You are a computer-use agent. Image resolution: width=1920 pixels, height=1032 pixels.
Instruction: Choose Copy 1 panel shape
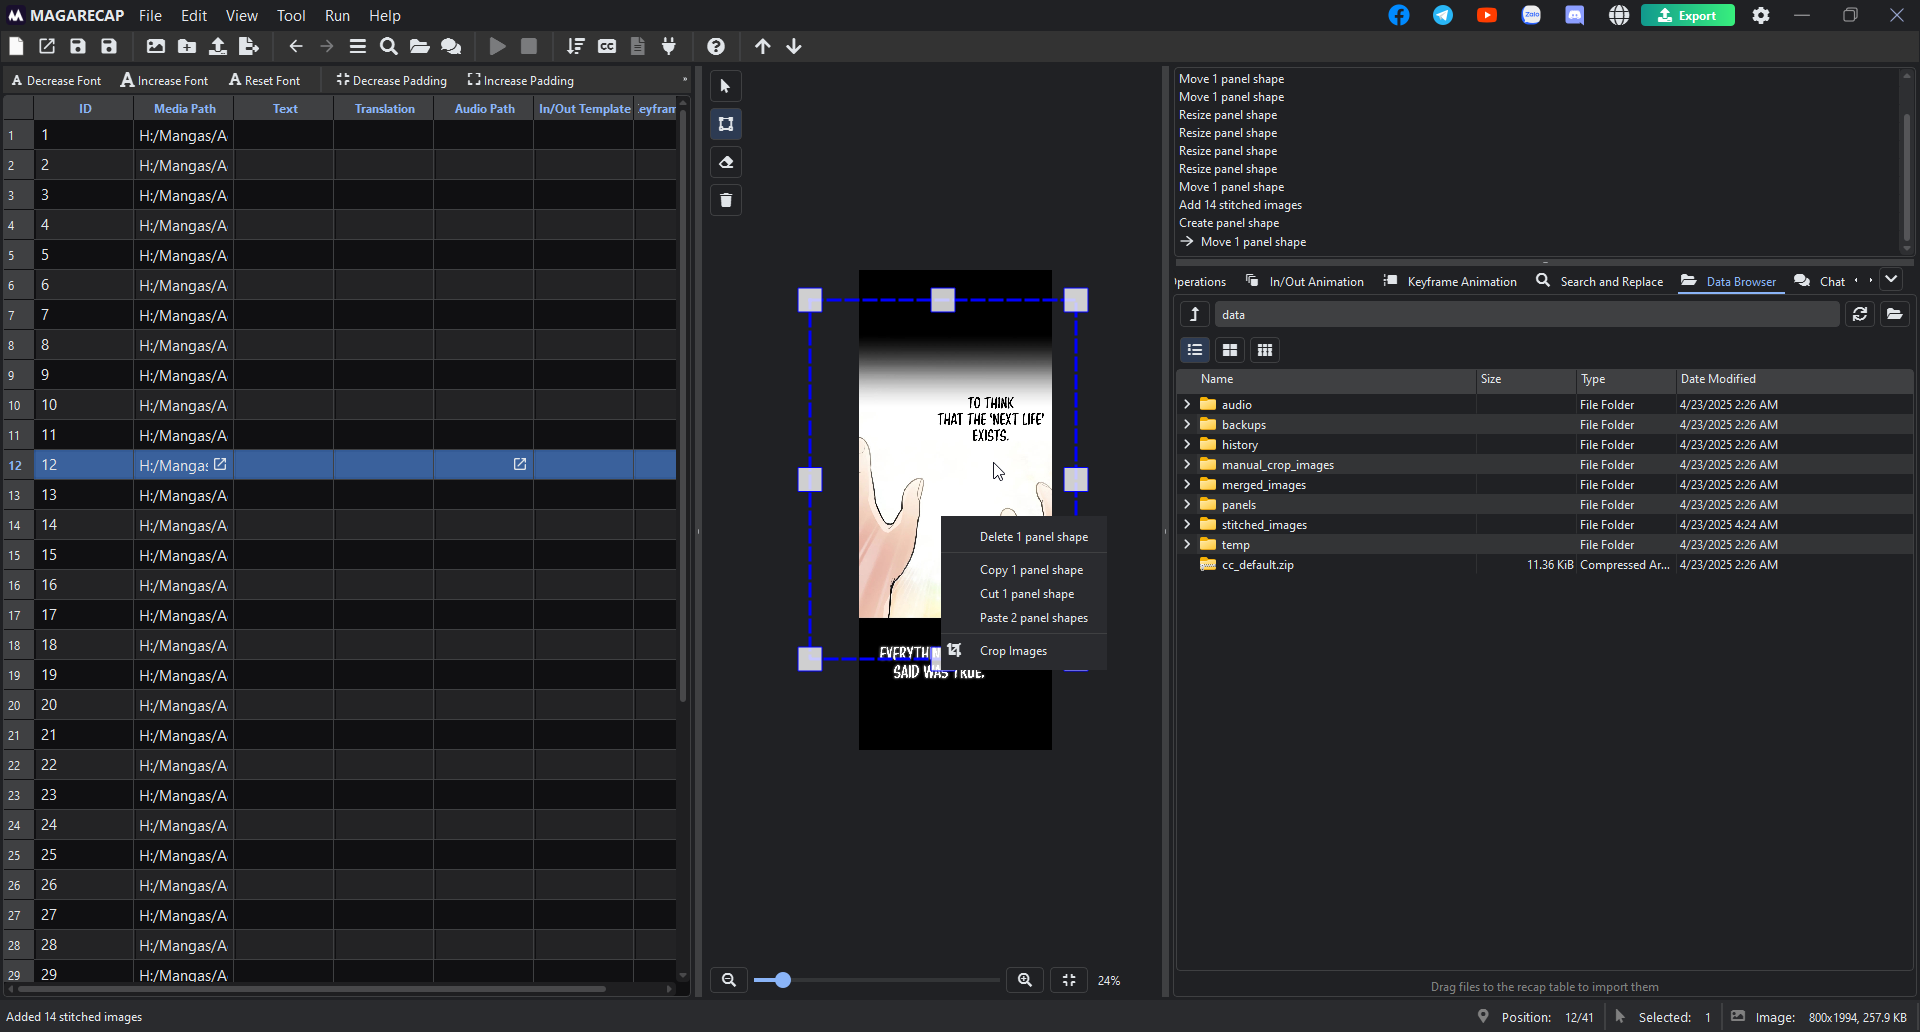1024,570
